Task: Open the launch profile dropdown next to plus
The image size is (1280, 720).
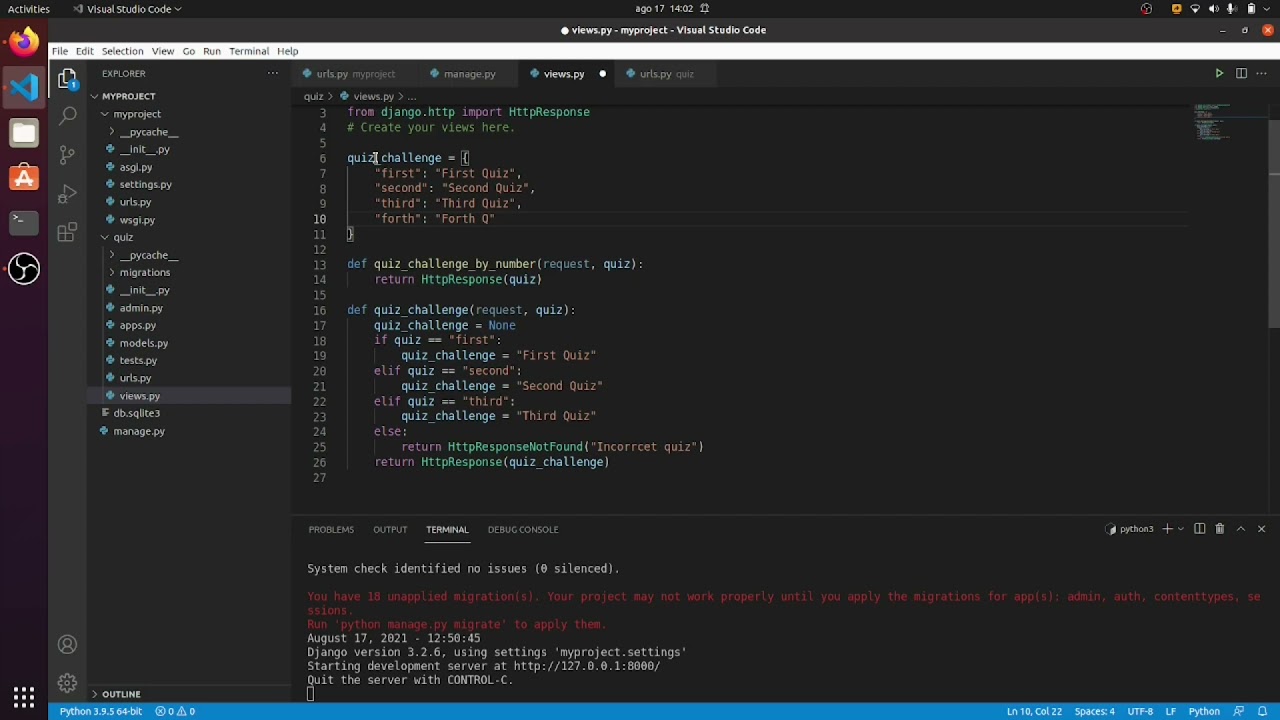Action: [1181, 529]
